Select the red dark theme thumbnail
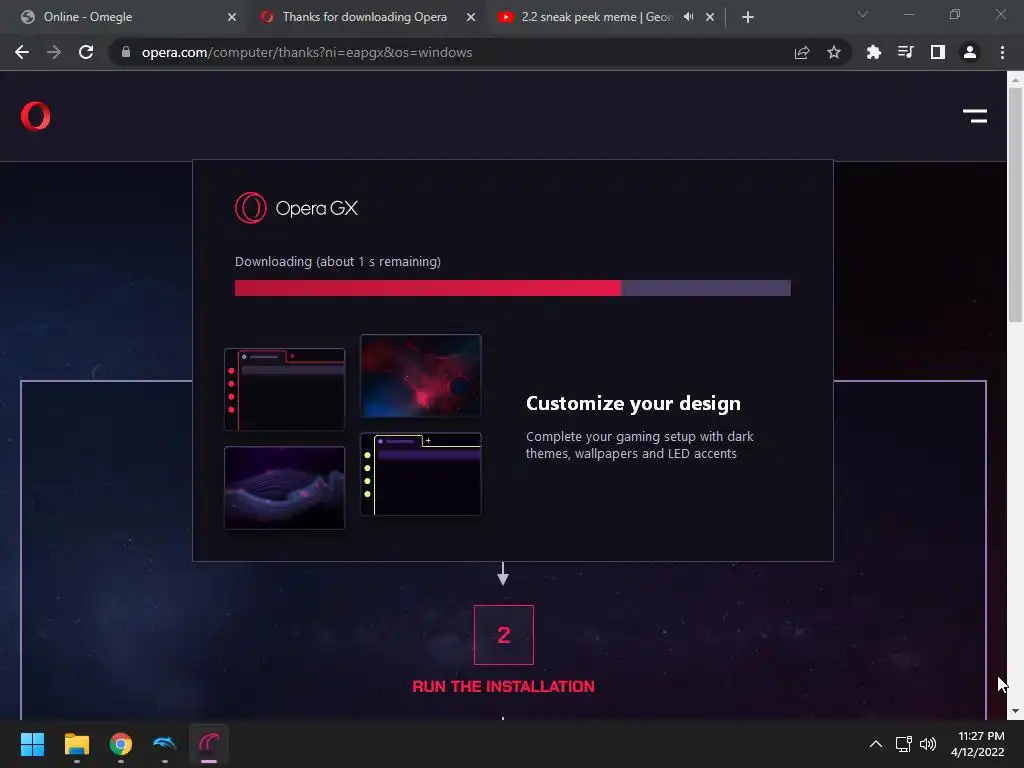Screen dimensions: 1024x768 coord(284,389)
